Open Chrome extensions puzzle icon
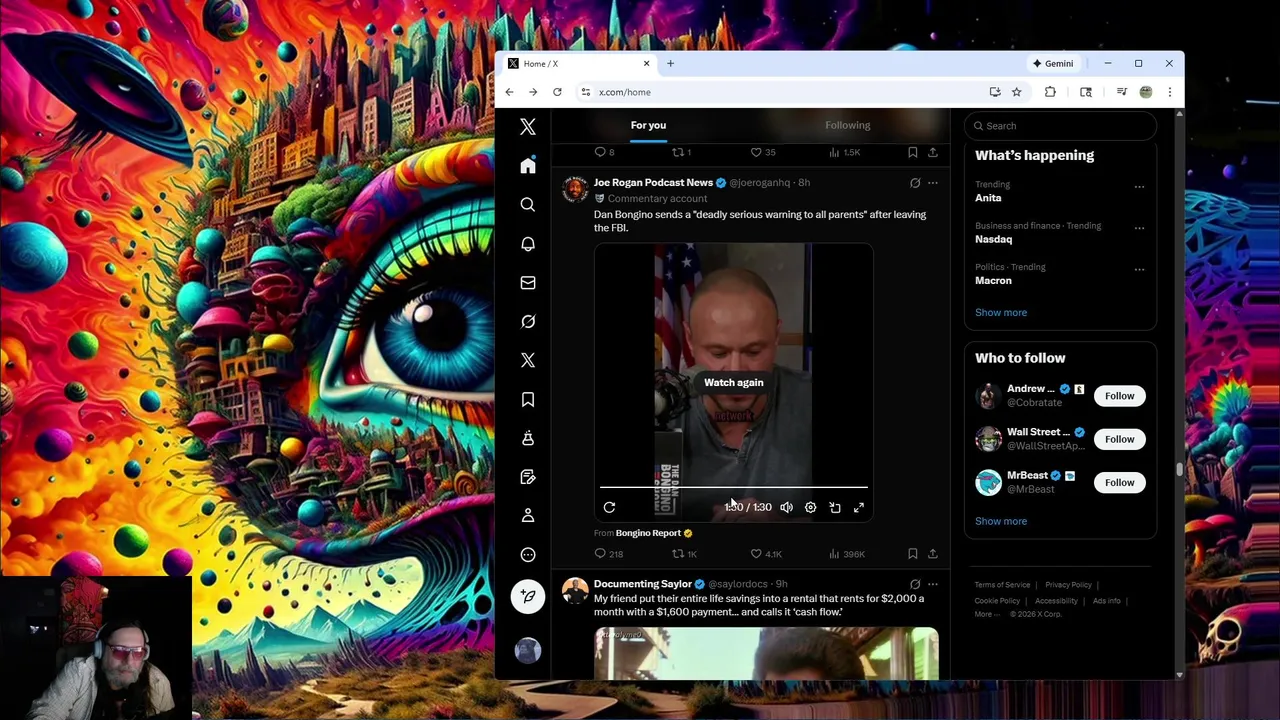This screenshot has width=1280, height=720. 1050,92
